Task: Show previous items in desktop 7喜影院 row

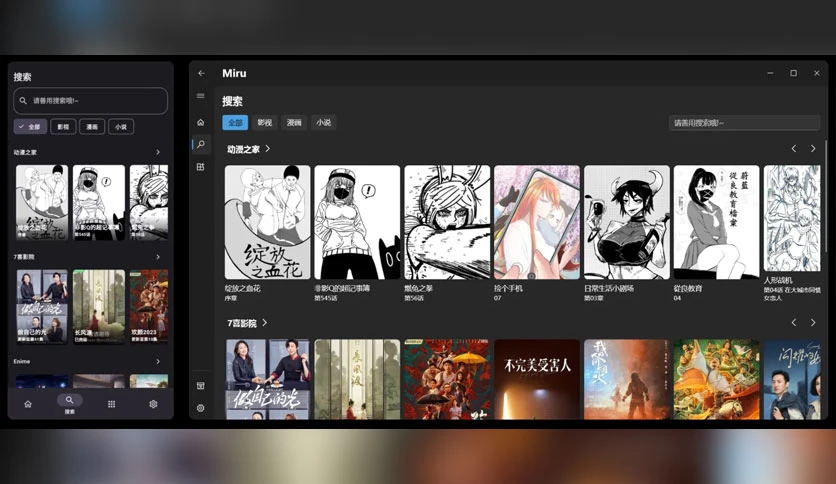Action: 794,322
